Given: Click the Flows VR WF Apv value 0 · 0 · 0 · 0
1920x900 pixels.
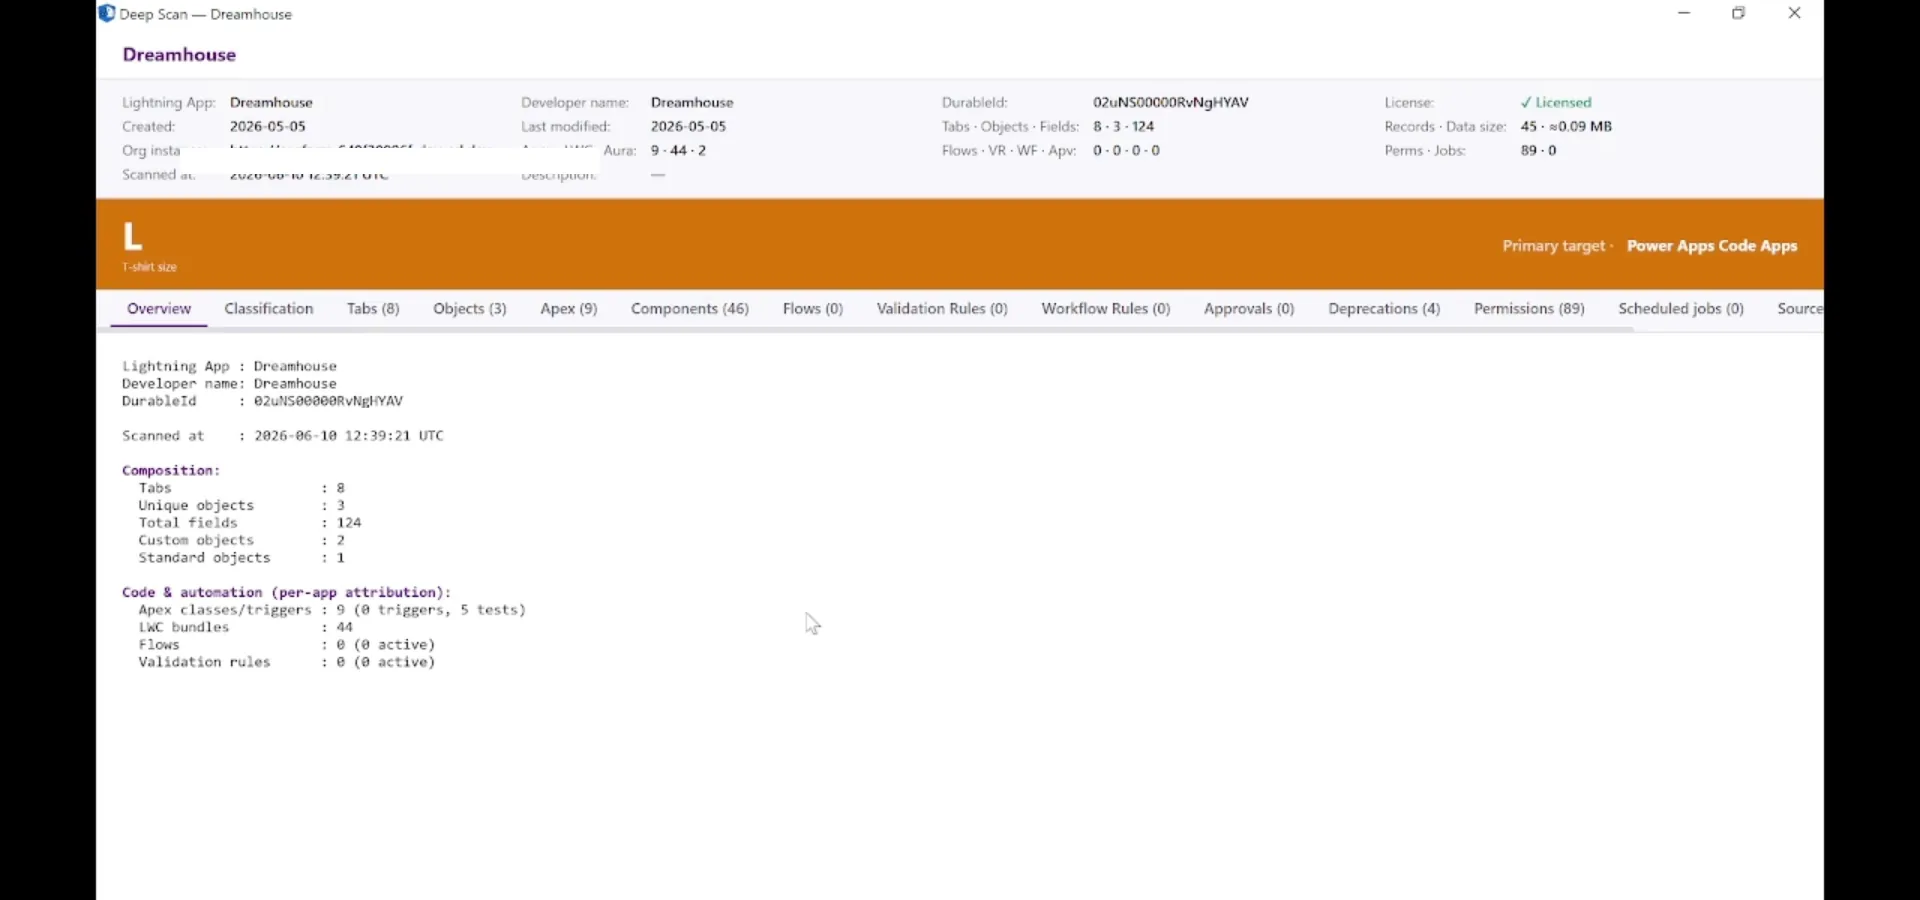Looking at the screenshot, I should (1126, 151).
